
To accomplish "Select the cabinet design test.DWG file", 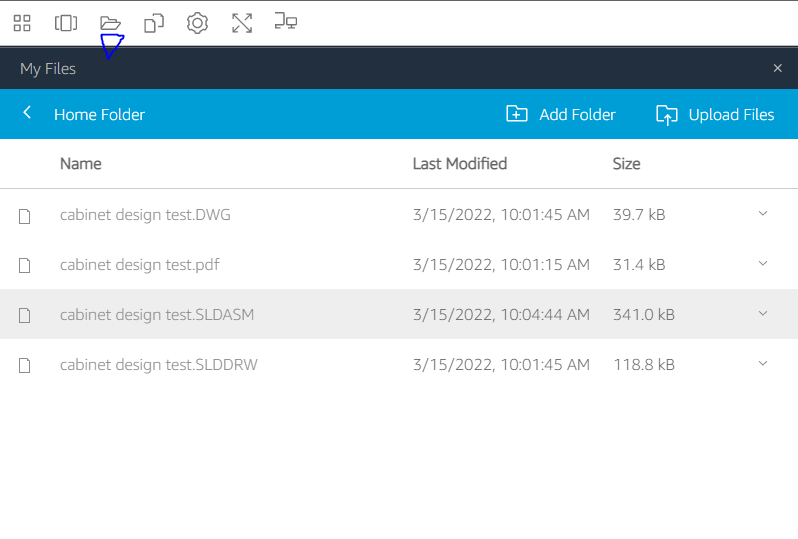I will (x=145, y=215).
